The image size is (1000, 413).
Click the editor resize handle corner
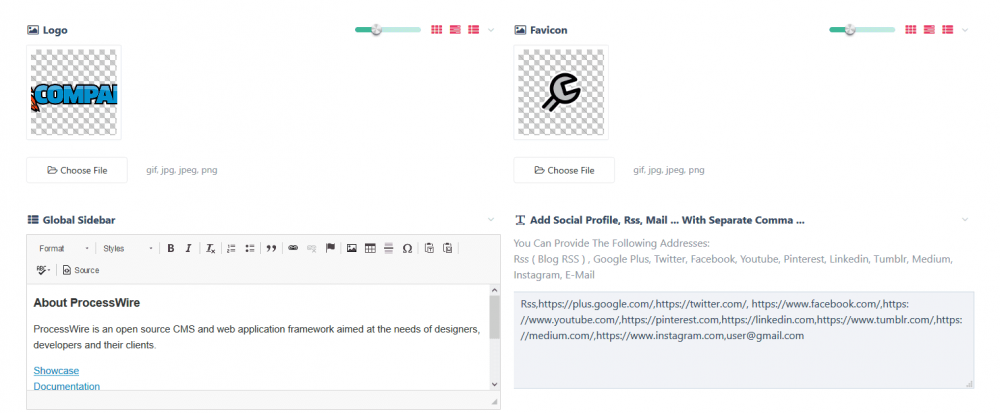point(494,402)
